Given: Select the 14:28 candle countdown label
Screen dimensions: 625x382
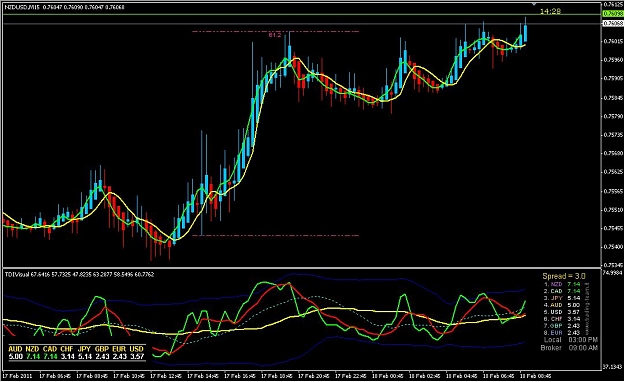Looking at the screenshot, I should 550,11.
